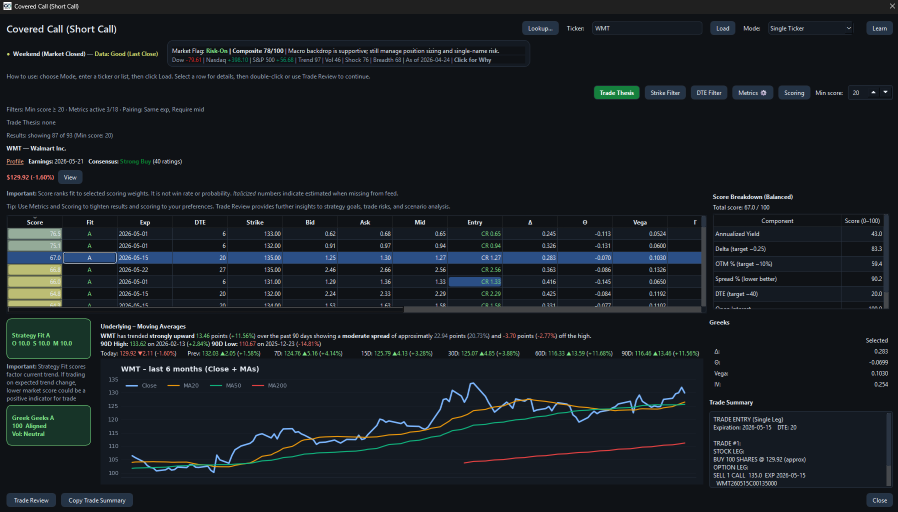
Task: Close the Covered Call window via X
Action: click(891, 6)
